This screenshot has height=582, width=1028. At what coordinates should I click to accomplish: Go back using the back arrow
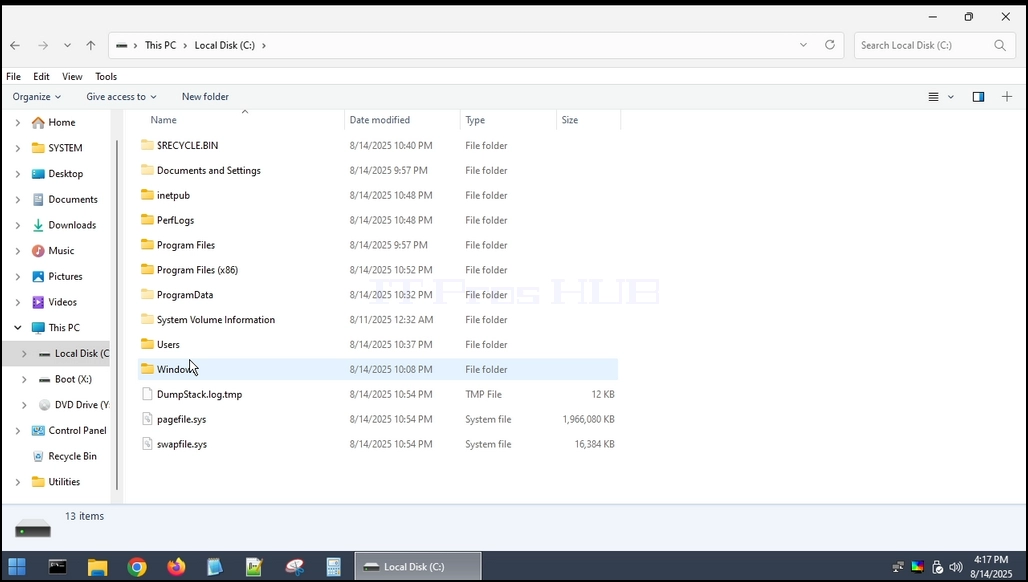point(15,45)
